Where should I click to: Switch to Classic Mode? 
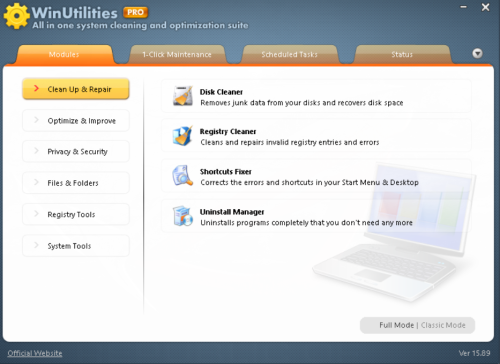443,325
